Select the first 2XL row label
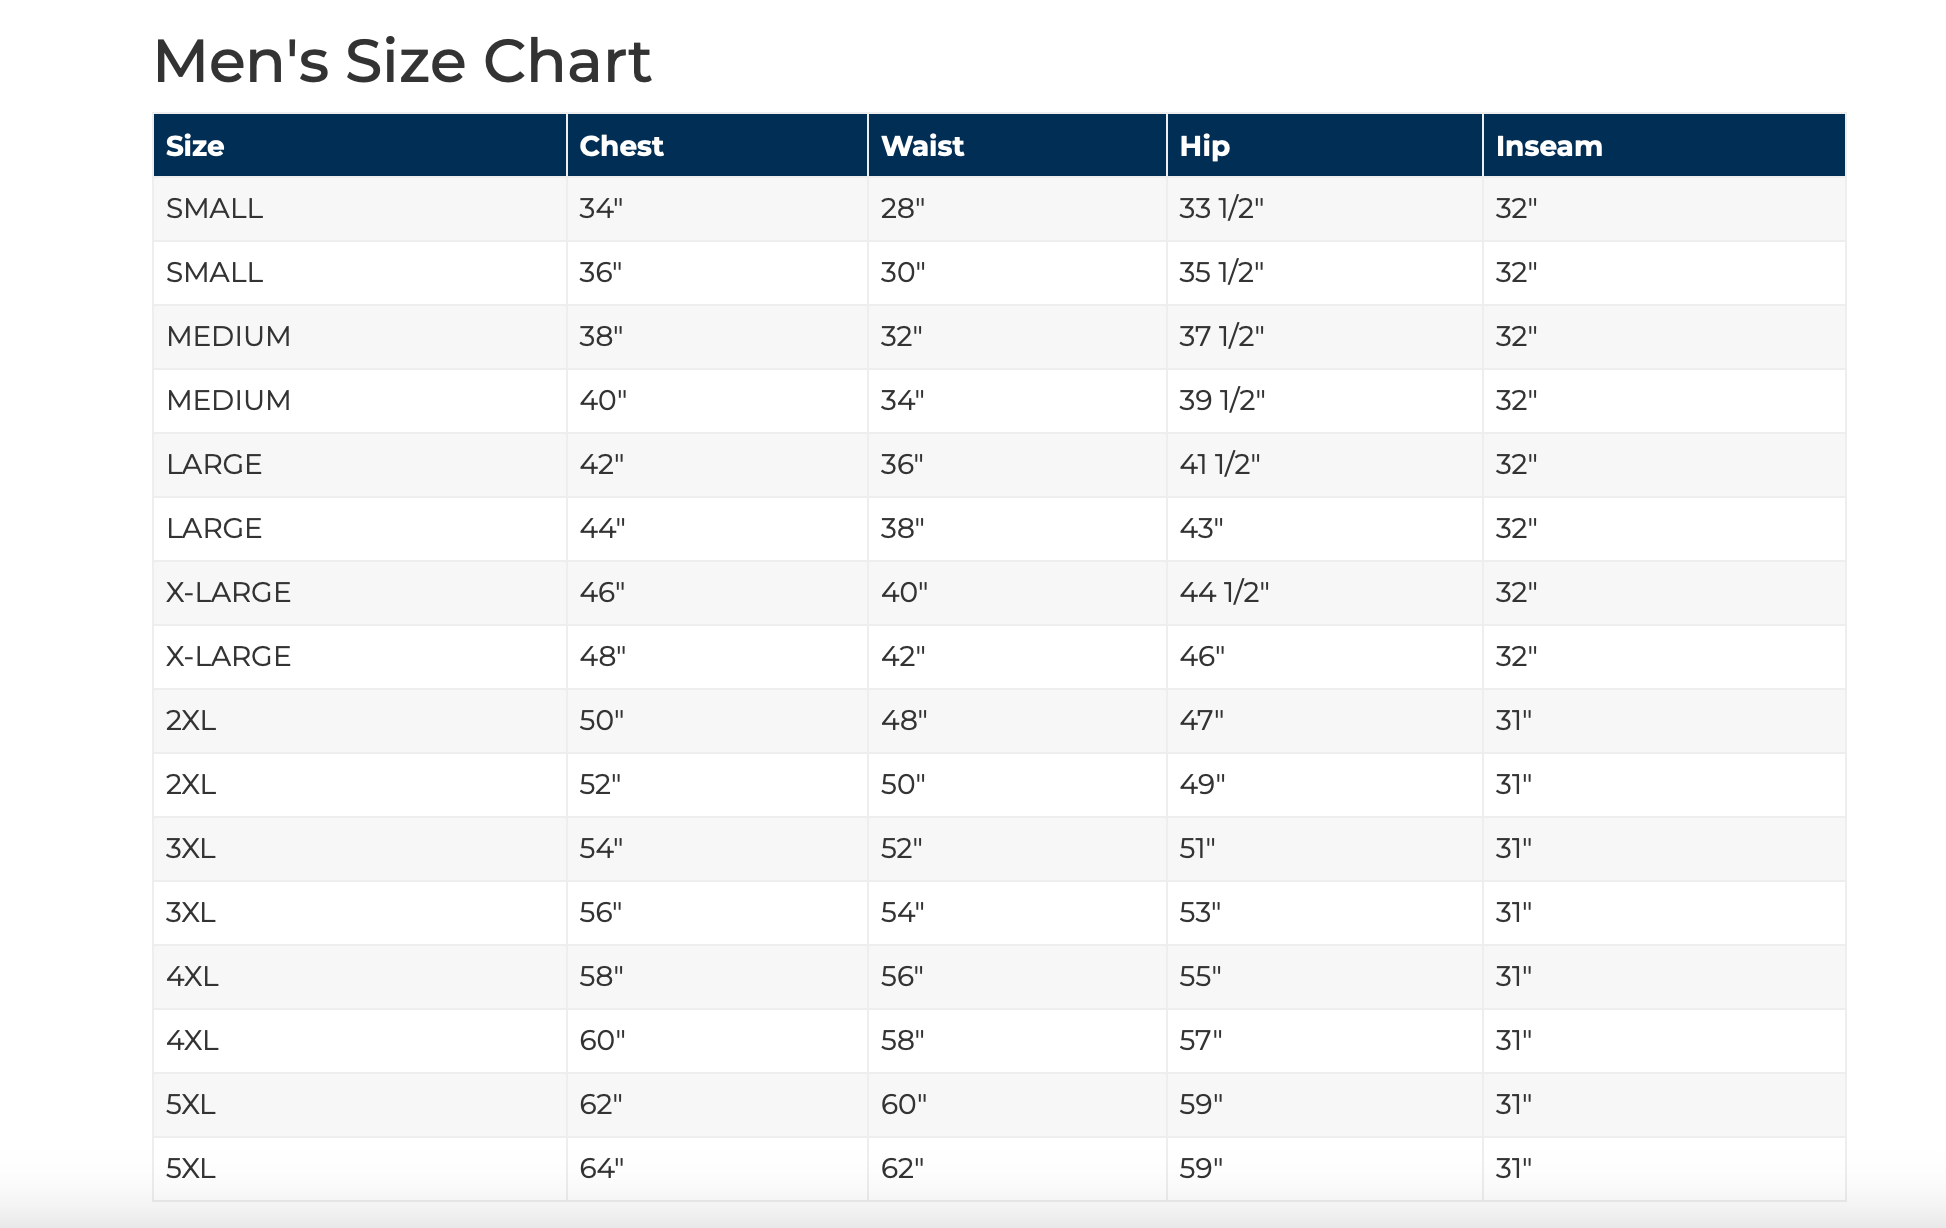This screenshot has height=1228, width=1946. click(191, 721)
